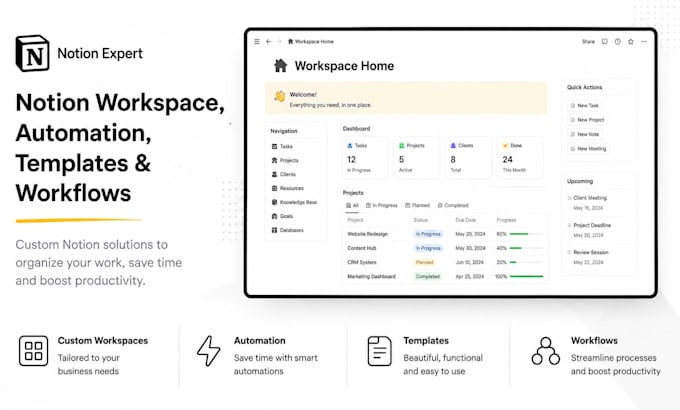Open Resources in Navigation
Viewport: 680px width, 410px height.
tap(288, 188)
